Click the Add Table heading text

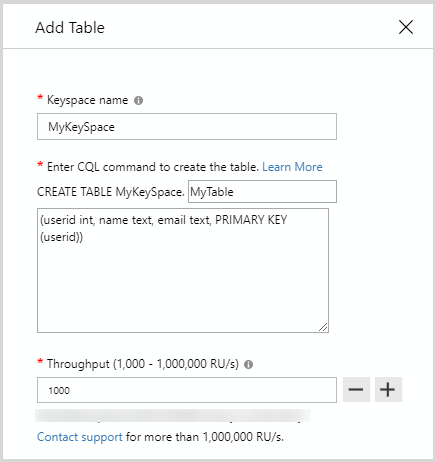point(70,28)
